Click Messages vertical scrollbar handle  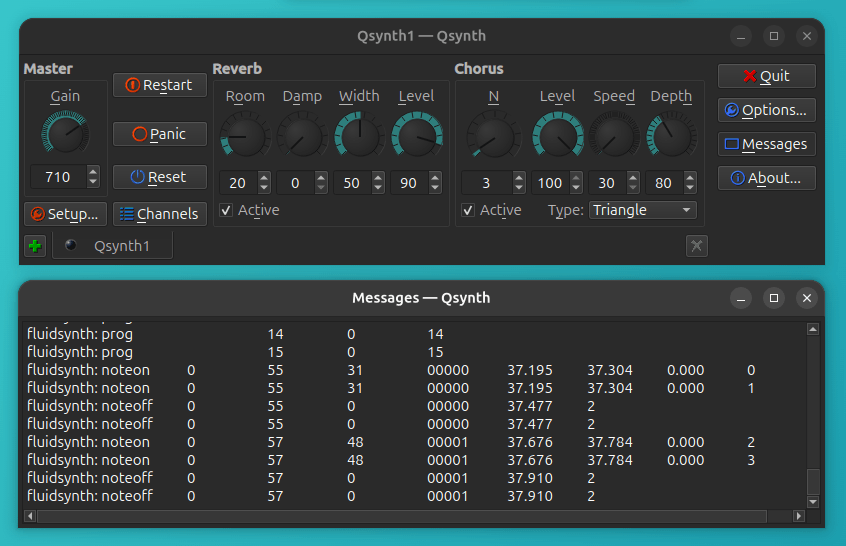click(x=813, y=482)
